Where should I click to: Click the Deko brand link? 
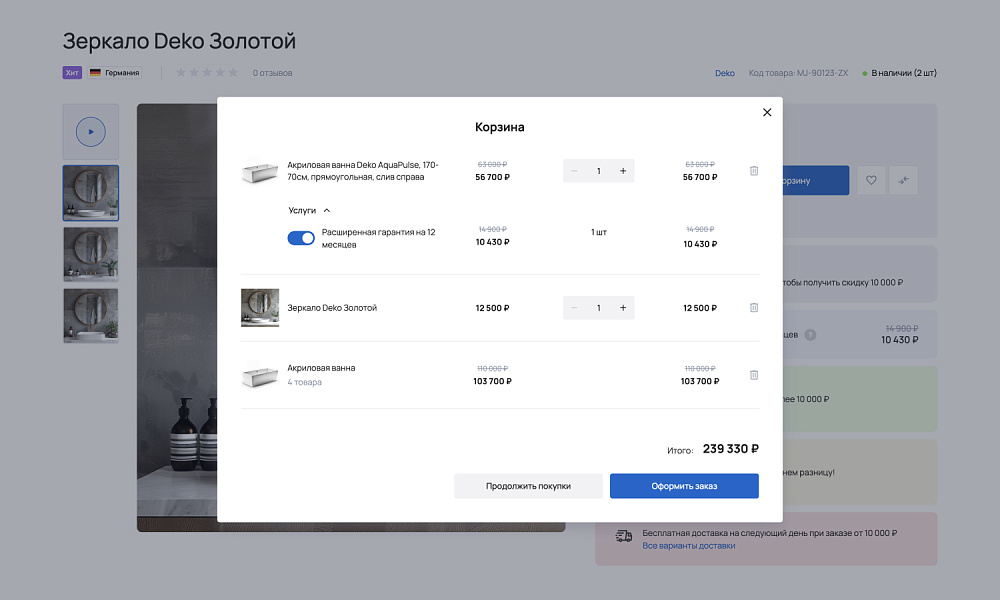tap(724, 72)
